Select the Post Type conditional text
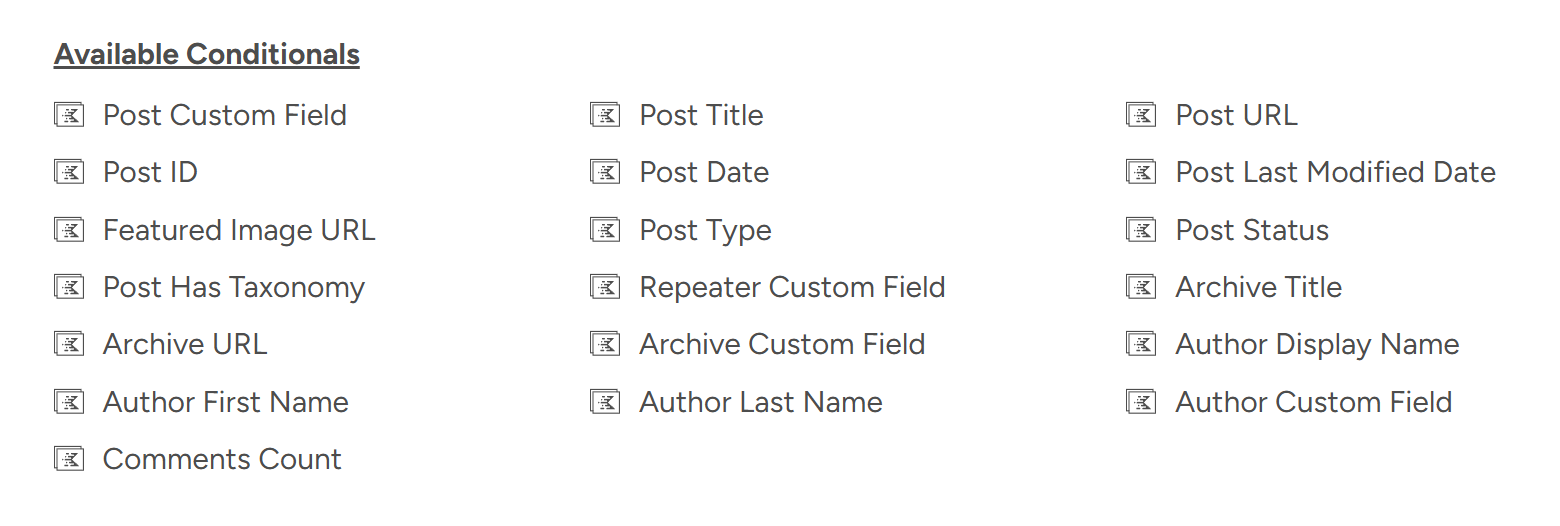The height and width of the screenshot is (526, 1560). (705, 230)
